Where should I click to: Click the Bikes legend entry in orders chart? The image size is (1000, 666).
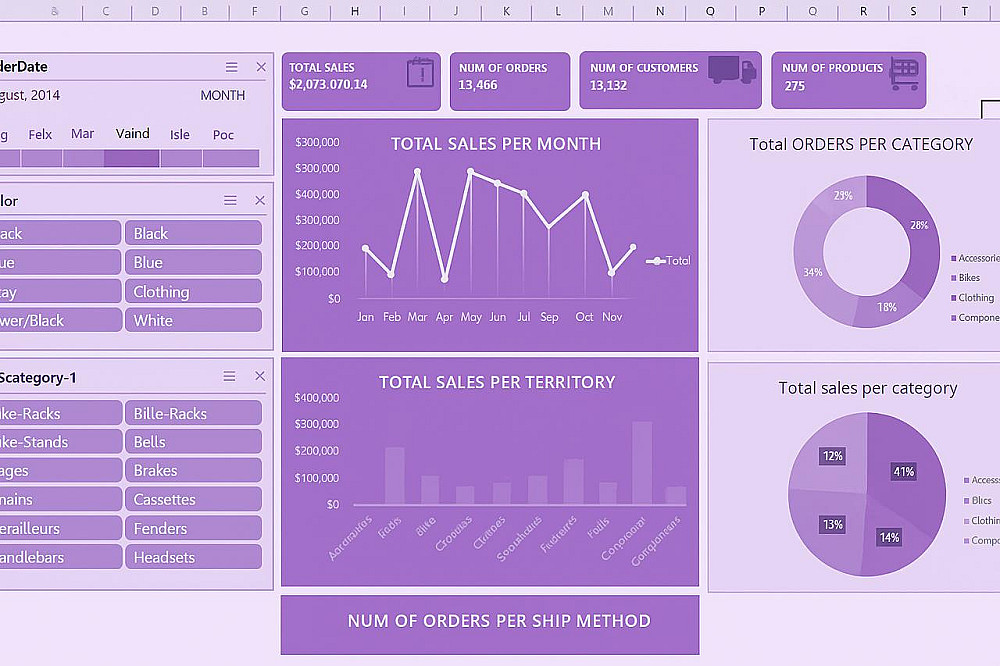click(965, 278)
